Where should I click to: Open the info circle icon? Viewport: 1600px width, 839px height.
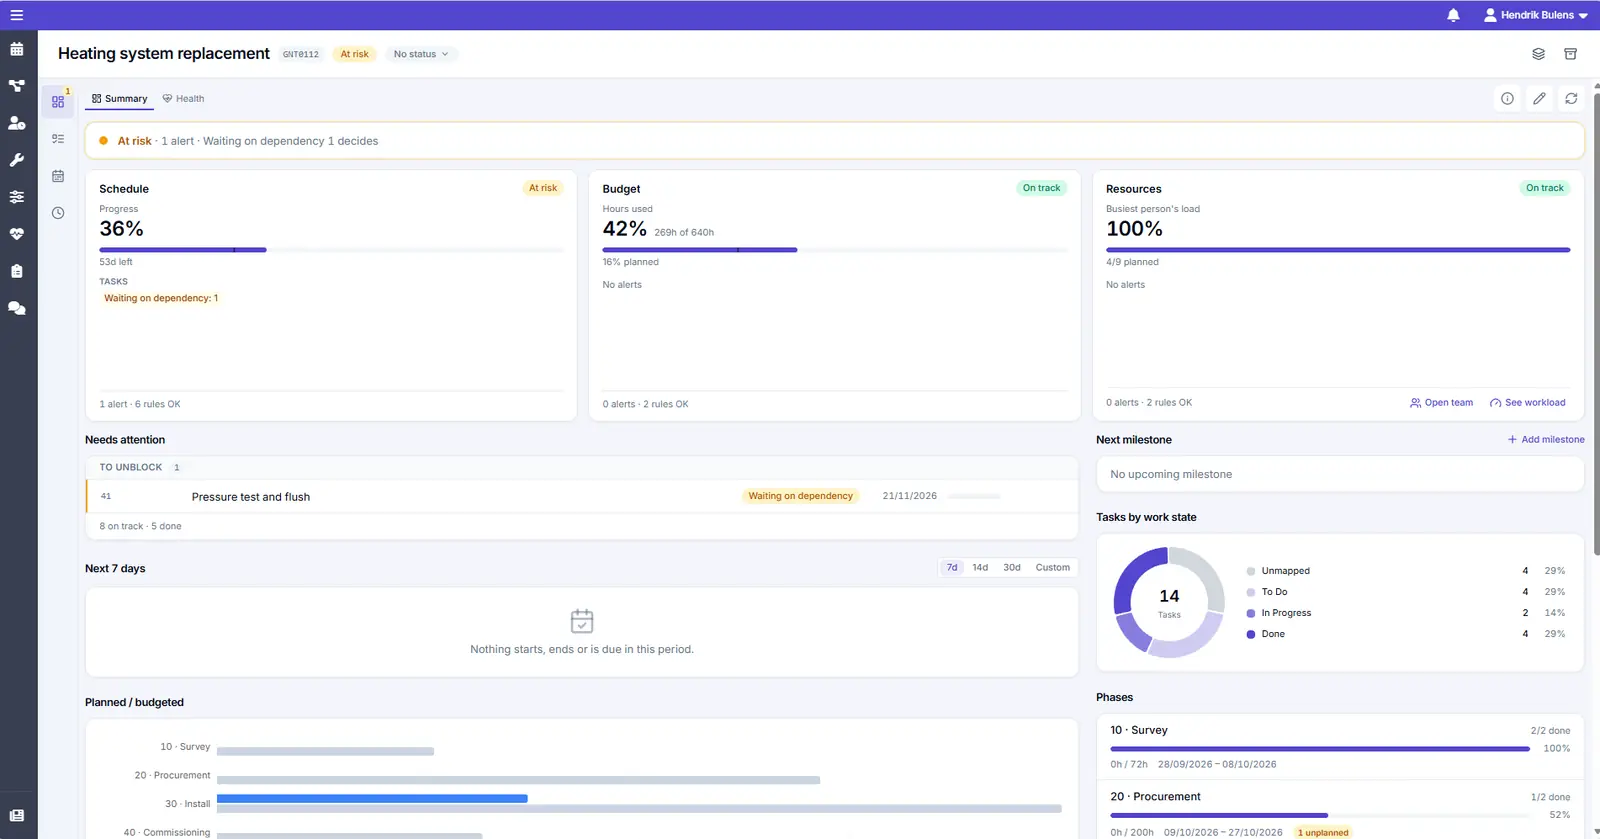tap(1507, 98)
